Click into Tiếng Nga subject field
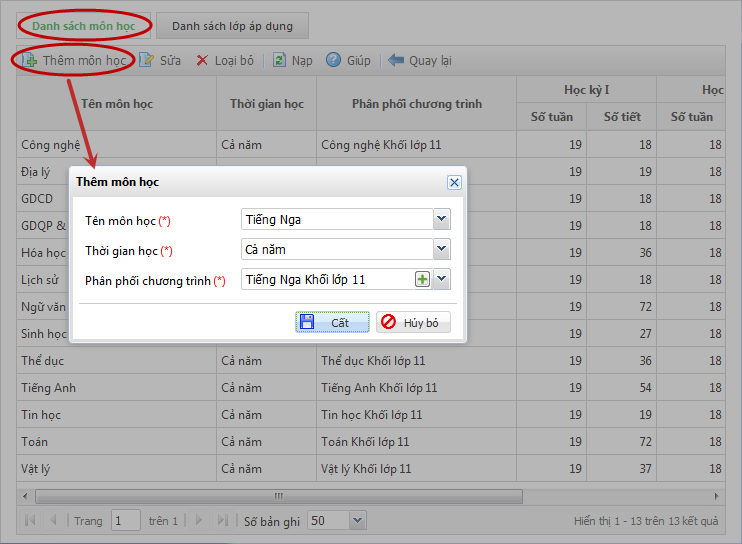The width and height of the screenshot is (742, 544). click(337, 219)
